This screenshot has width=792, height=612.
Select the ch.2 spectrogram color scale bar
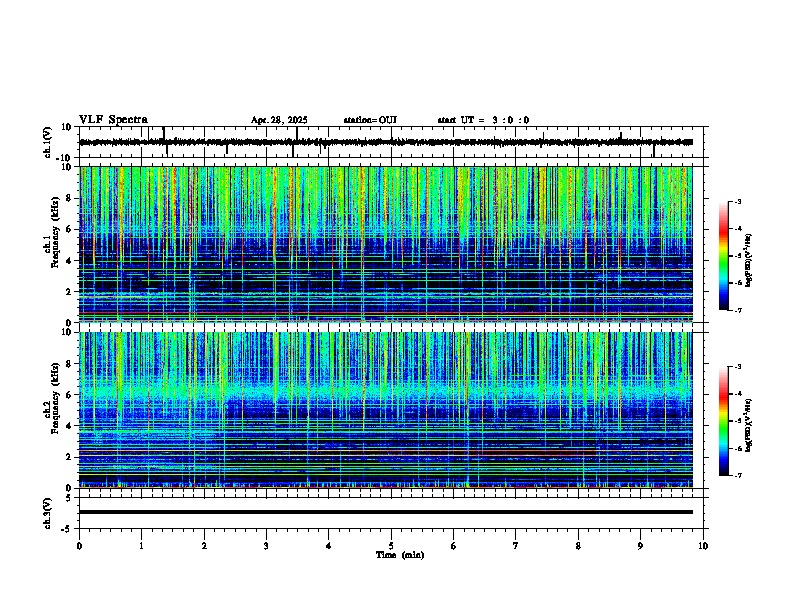(x=723, y=421)
